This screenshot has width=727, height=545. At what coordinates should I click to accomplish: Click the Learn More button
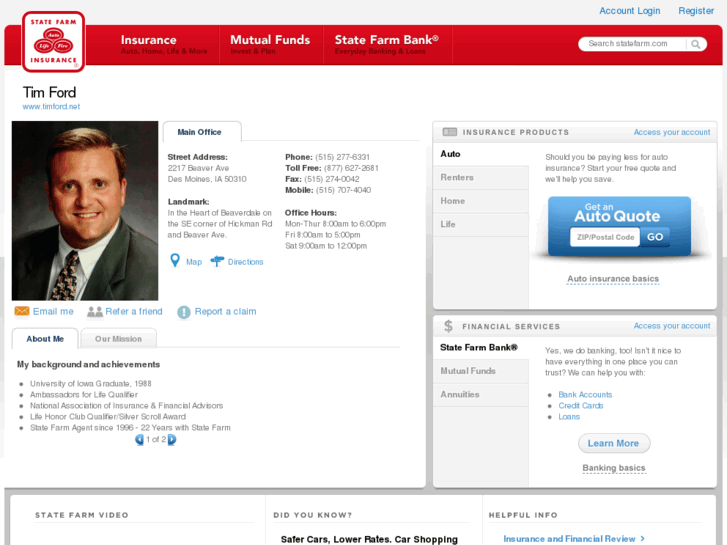[x=614, y=443]
